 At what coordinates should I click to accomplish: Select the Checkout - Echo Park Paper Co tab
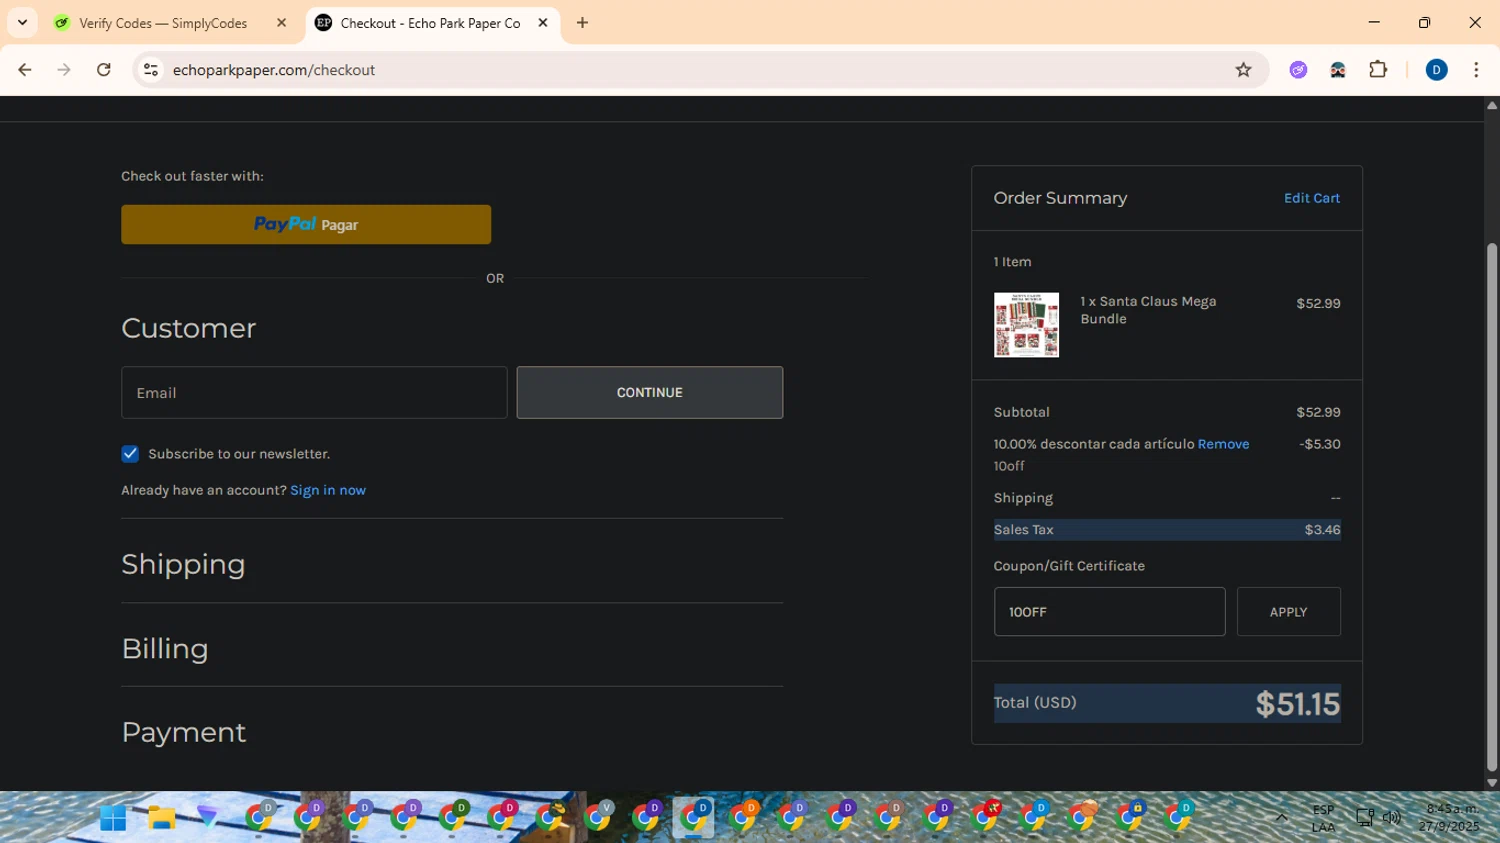pyautogui.click(x=430, y=23)
